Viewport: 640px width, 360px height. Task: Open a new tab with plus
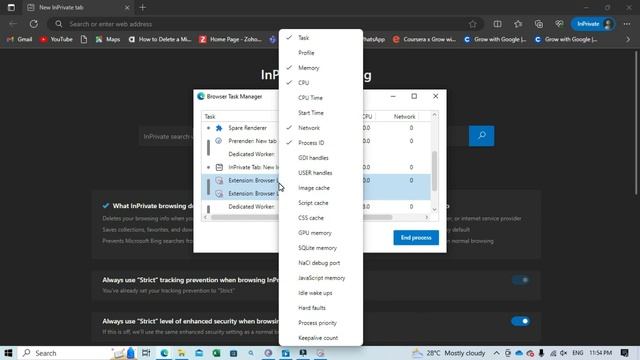point(142,7)
